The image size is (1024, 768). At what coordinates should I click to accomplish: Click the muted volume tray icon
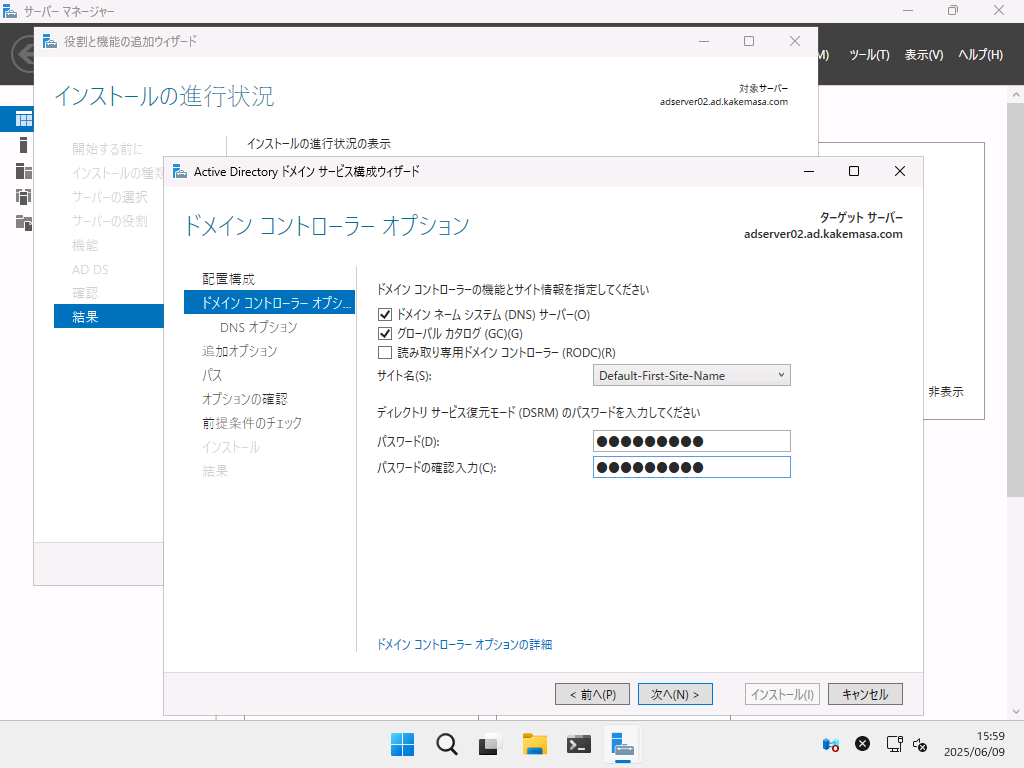pyautogui.click(x=920, y=744)
